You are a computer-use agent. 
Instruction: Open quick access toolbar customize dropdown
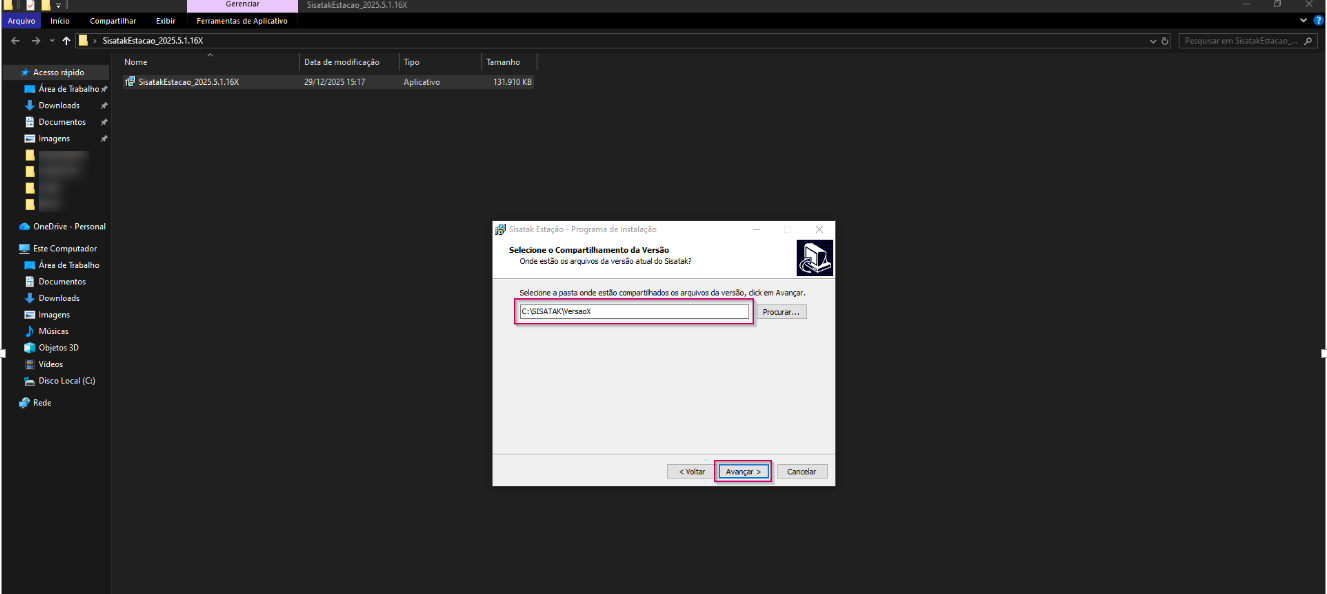click(59, 6)
